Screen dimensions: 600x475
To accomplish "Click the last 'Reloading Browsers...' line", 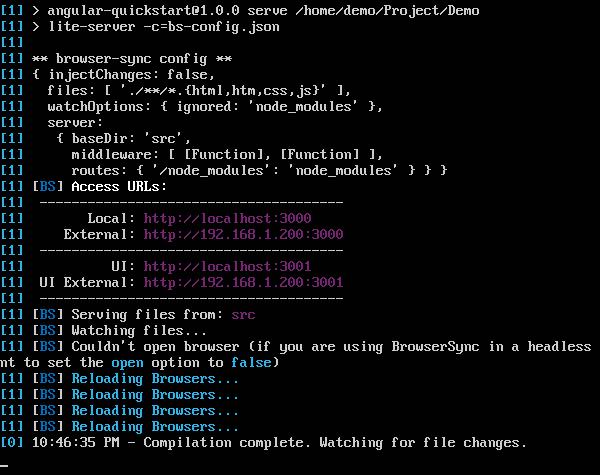I will point(155,426).
